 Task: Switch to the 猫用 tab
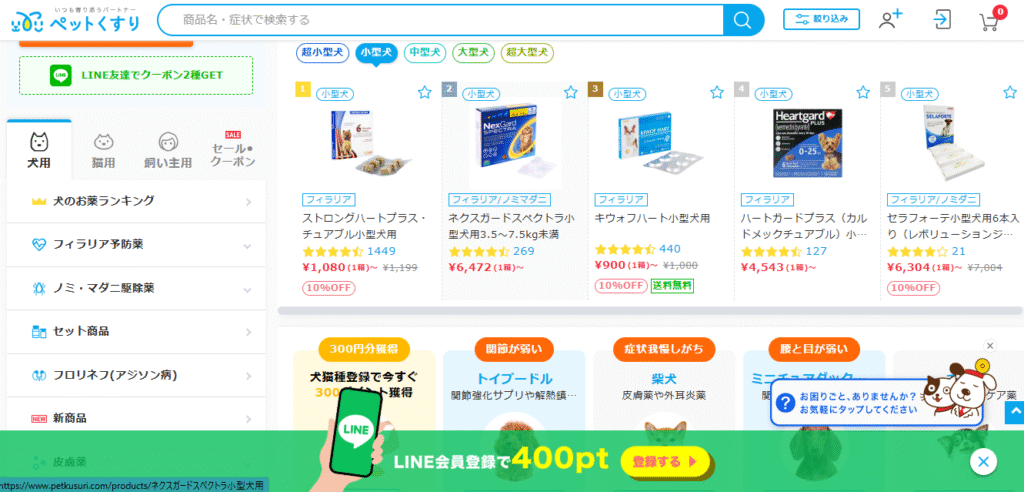[104, 150]
